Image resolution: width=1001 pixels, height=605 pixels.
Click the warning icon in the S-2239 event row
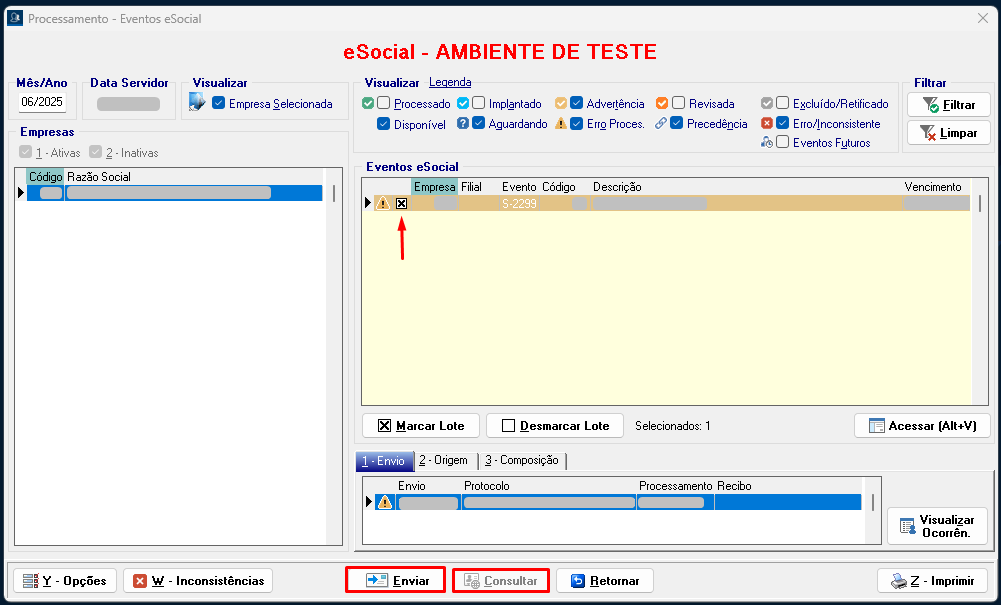pos(383,203)
